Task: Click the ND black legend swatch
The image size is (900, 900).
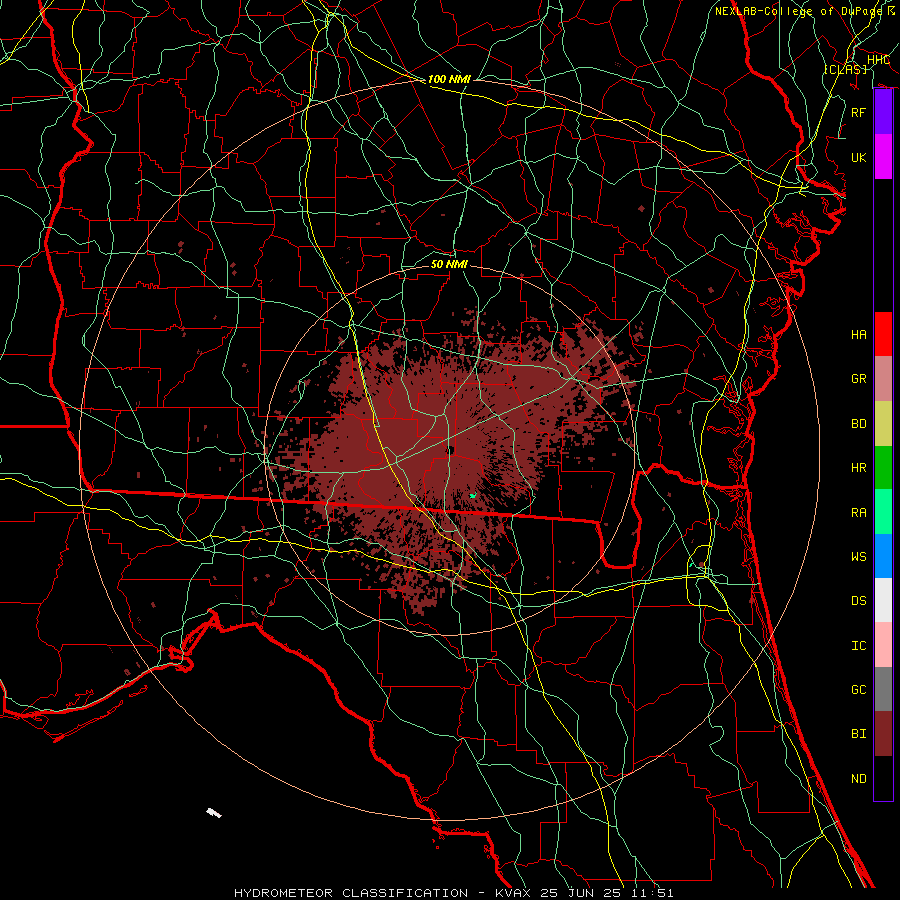Action: pyautogui.click(x=883, y=778)
